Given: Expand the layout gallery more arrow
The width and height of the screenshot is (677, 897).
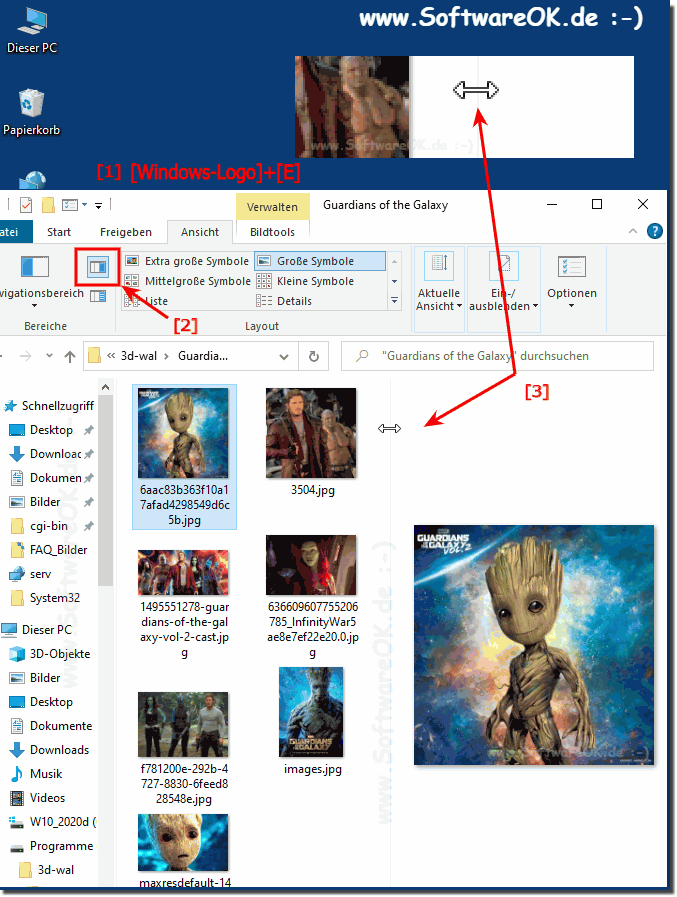Looking at the screenshot, I should click(x=394, y=300).
